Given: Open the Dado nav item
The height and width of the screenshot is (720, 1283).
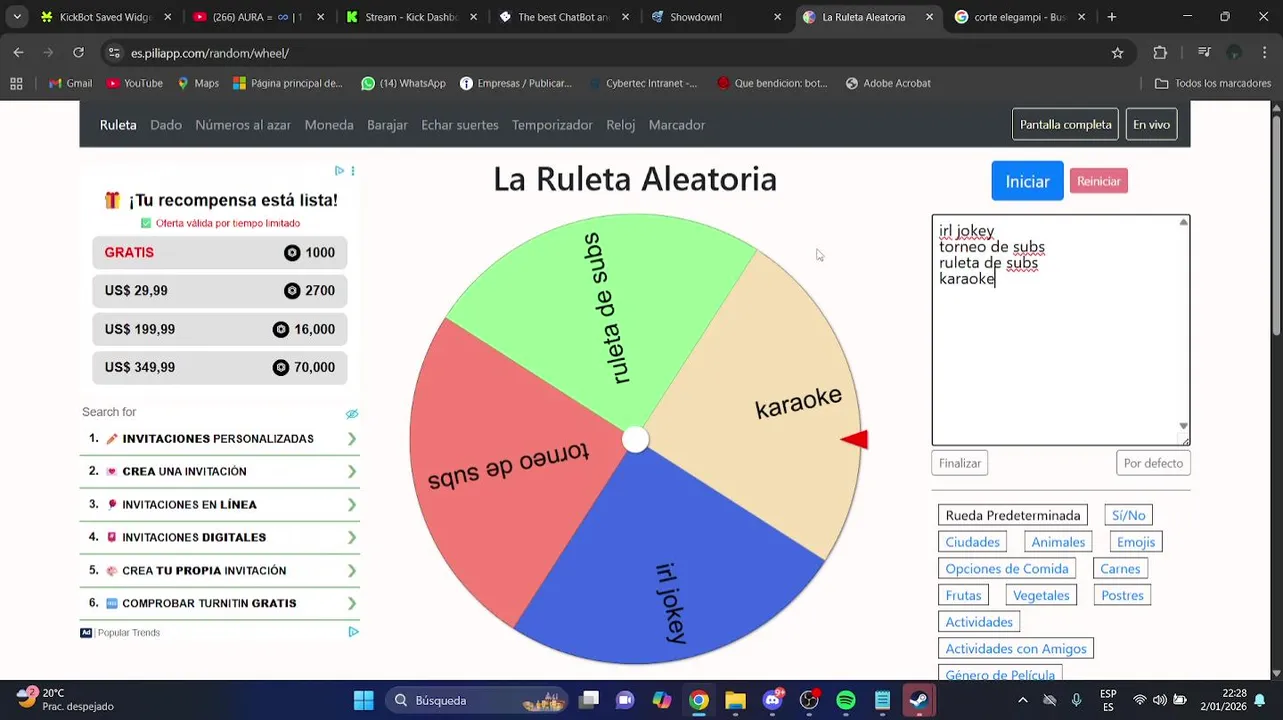Looking at the screenshot, I should pyautogui.click(x=166, y=125).
